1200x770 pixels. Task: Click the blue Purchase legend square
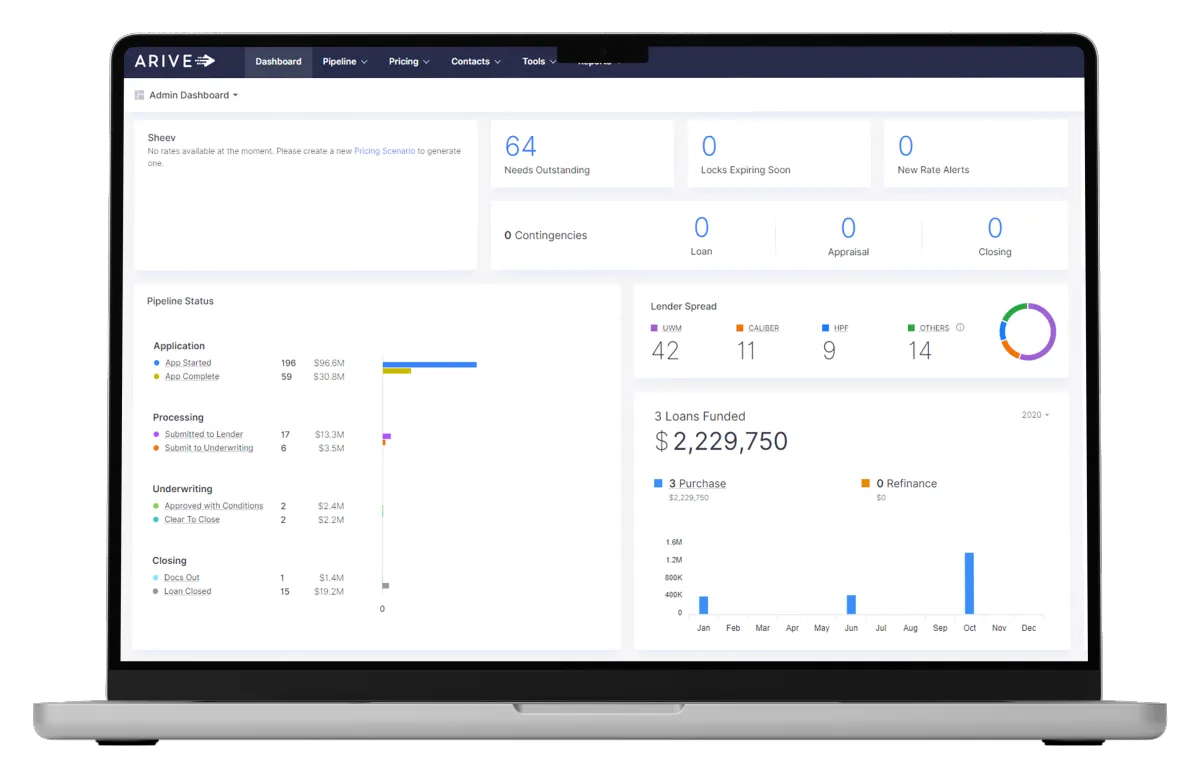[x=659, y=483]
